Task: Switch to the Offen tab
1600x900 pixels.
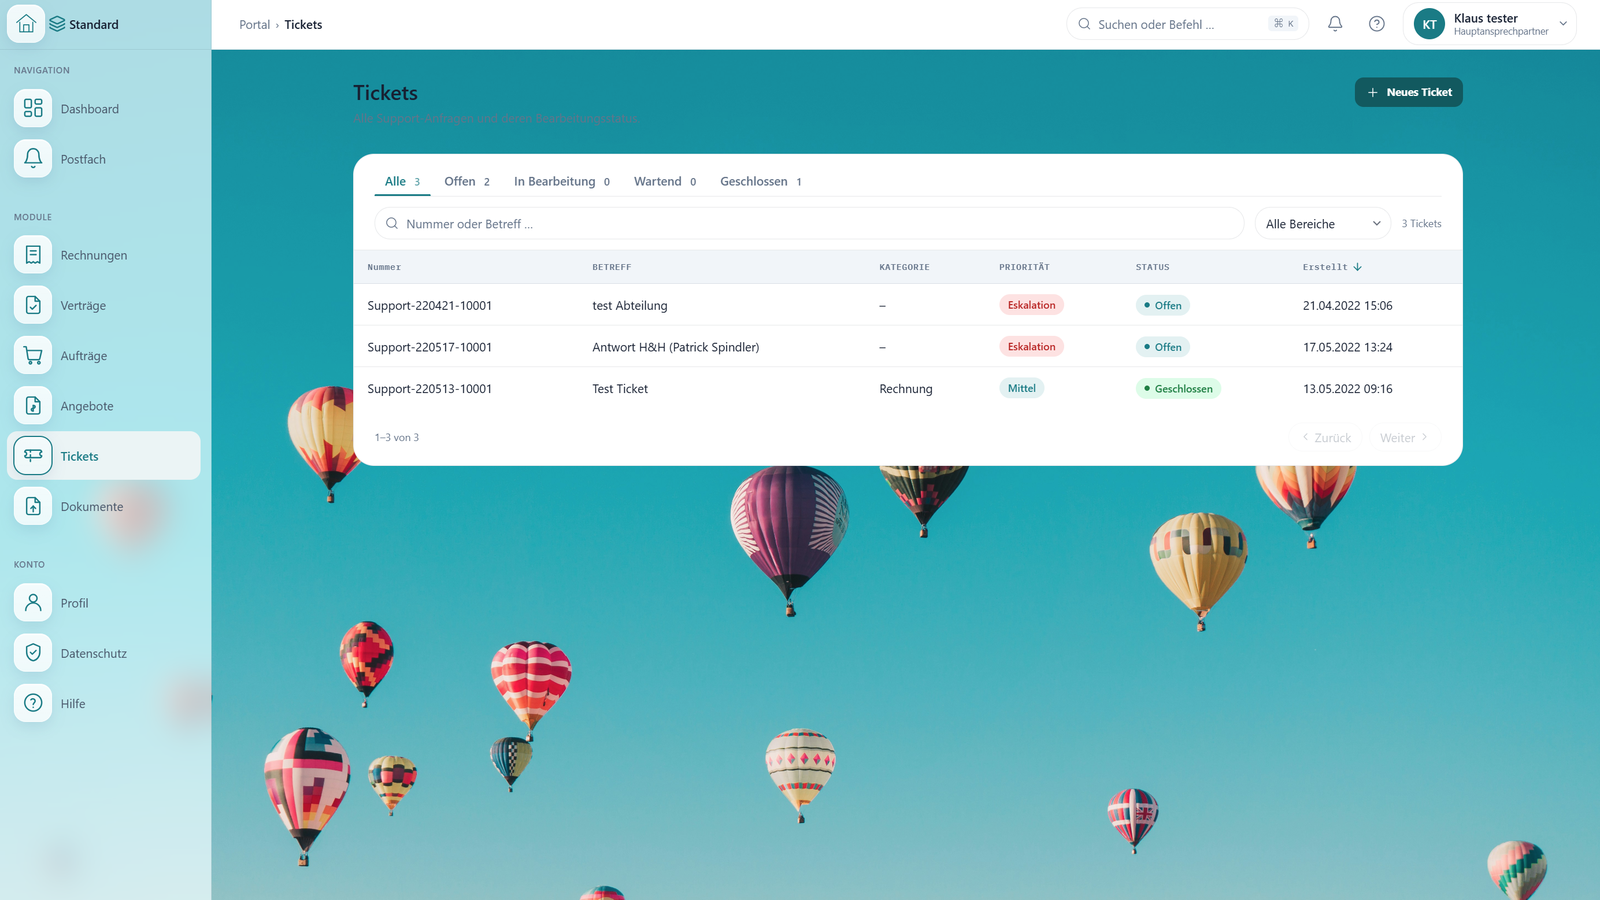Action: (467, 181)
